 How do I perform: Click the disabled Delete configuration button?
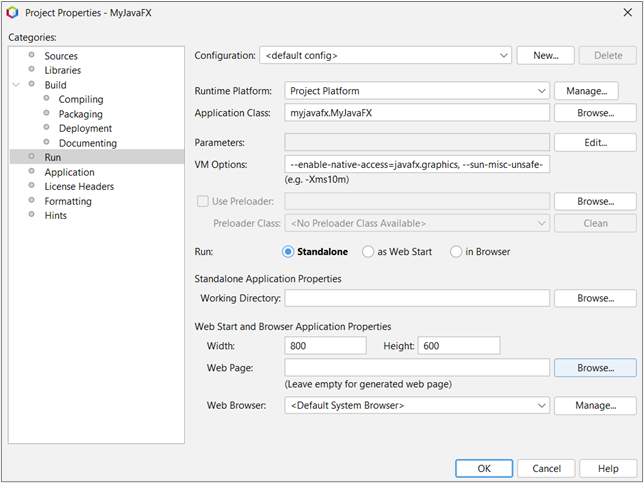point(608,55)
